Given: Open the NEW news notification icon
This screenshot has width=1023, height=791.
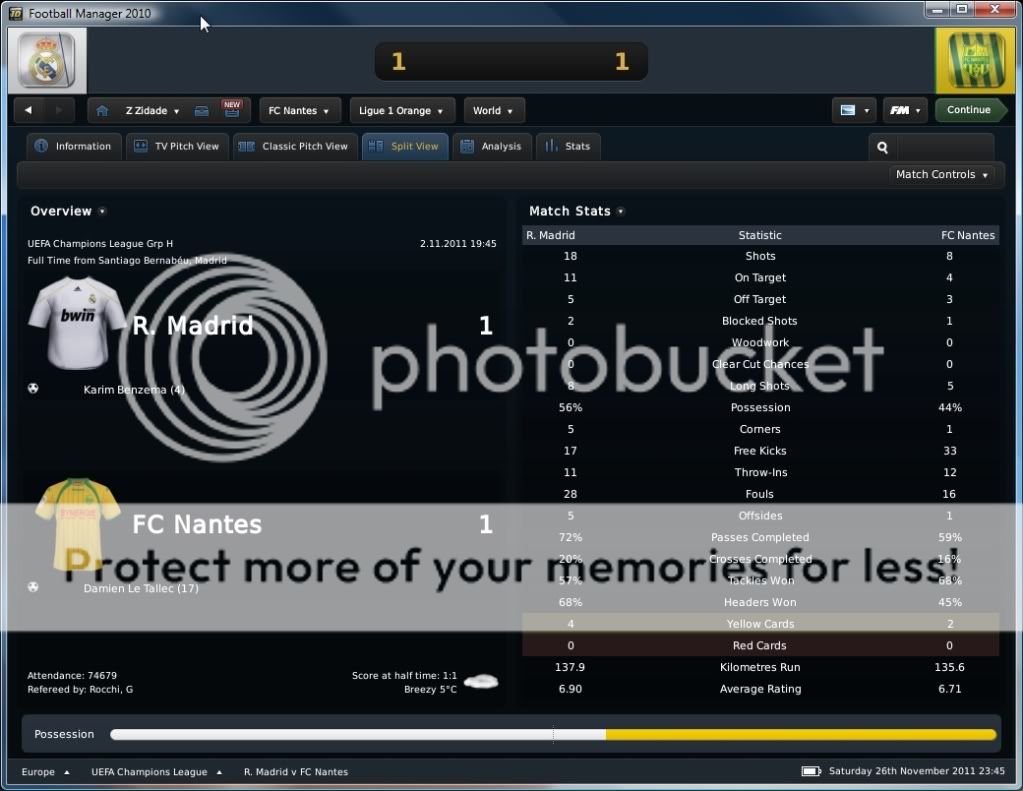Looking at the screenshot, I should [232, 109].
